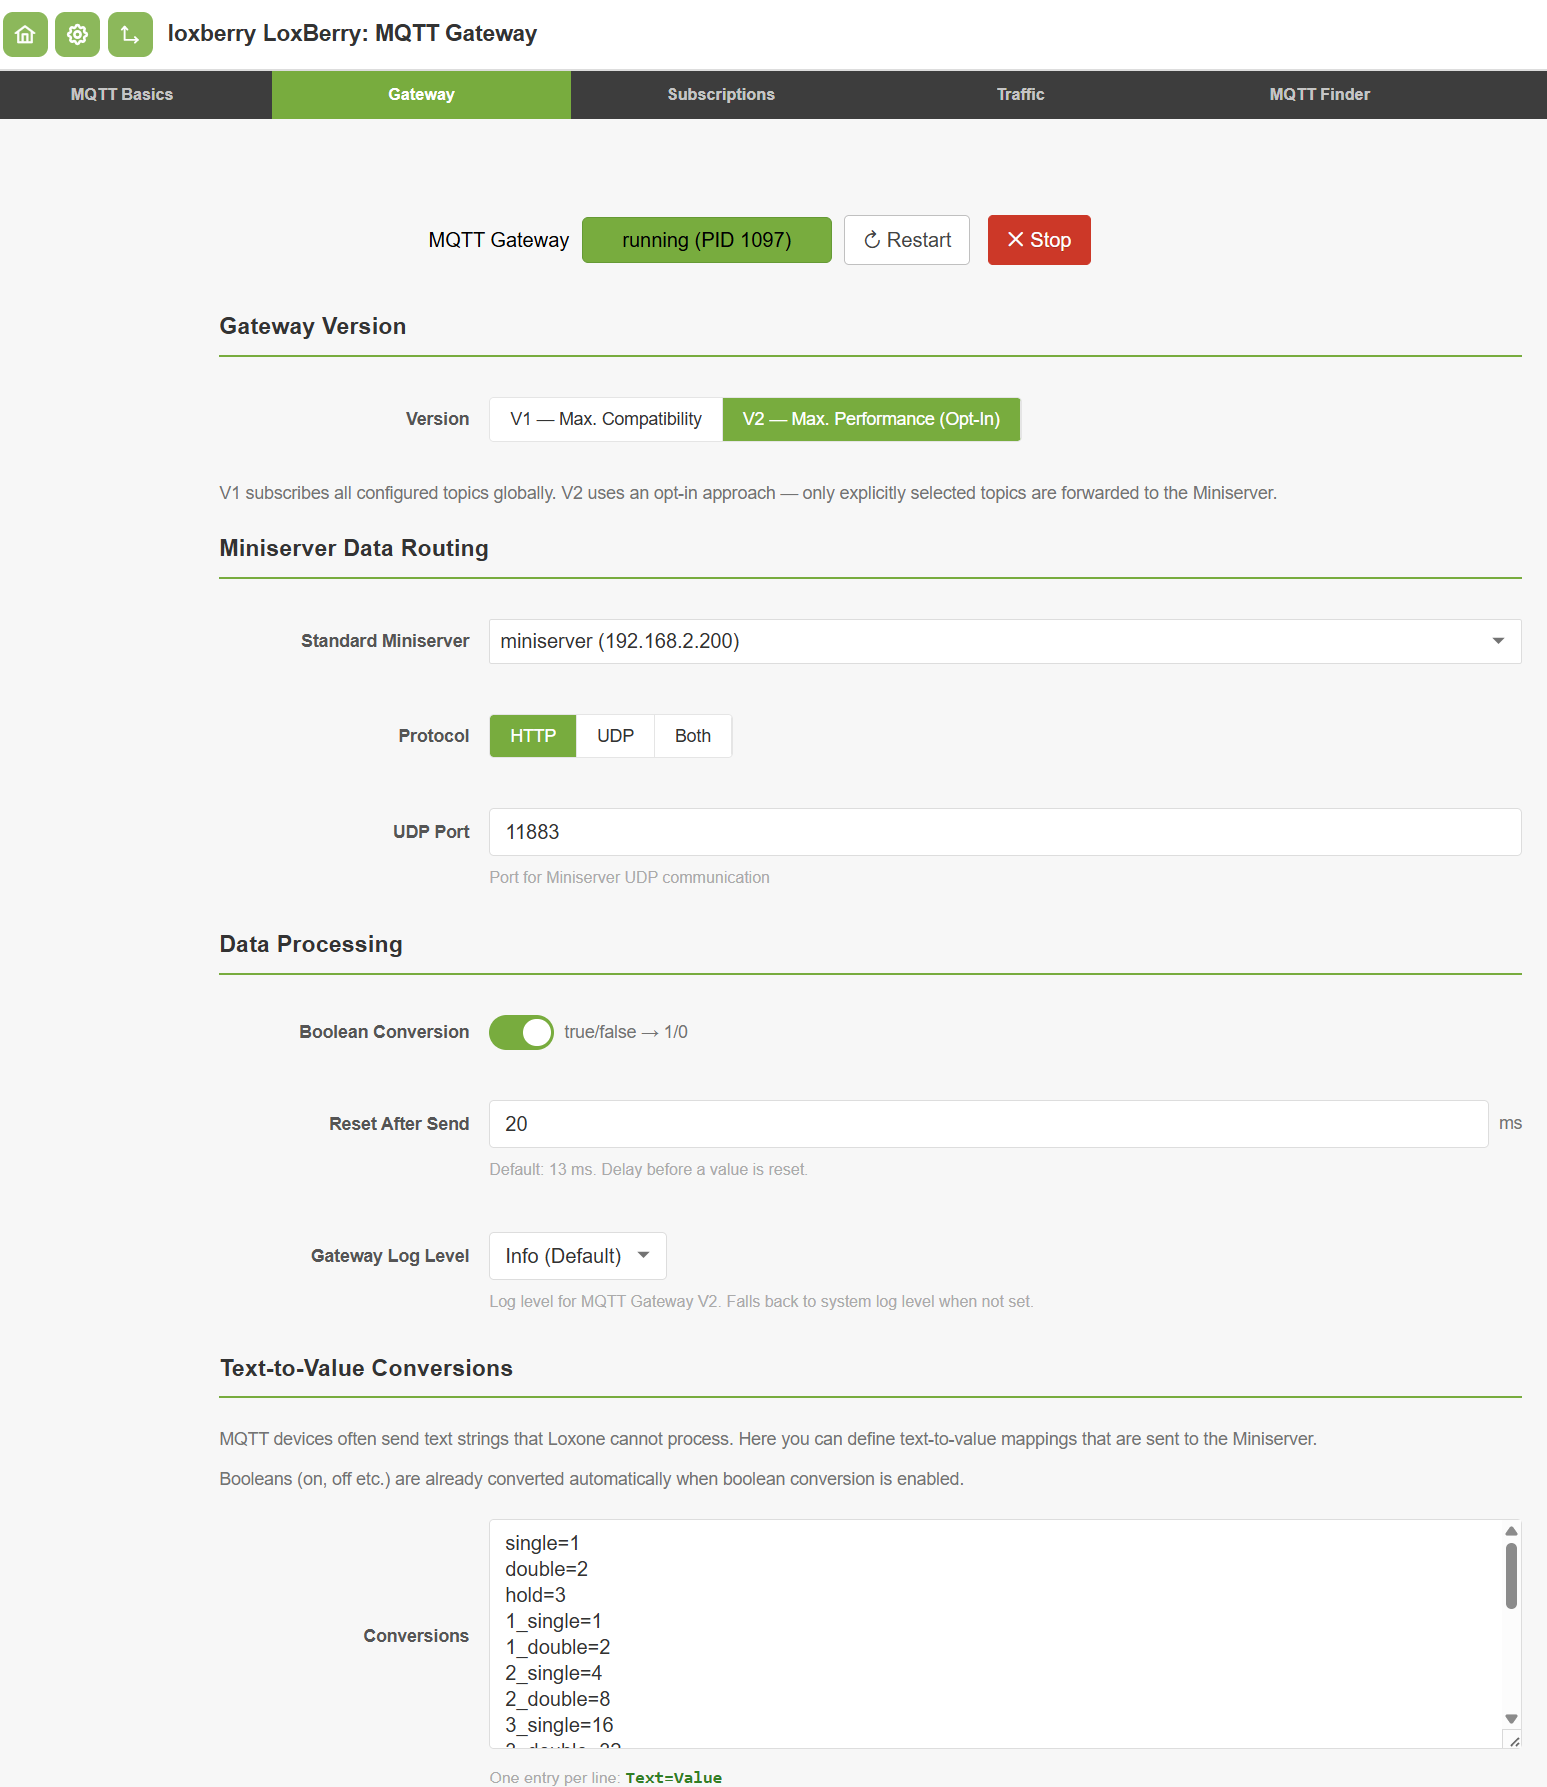Image resolution: width=1547 pixels, height=1787 pixels.
Task: Click into the Conversions text area
Action: point(995,1634)
